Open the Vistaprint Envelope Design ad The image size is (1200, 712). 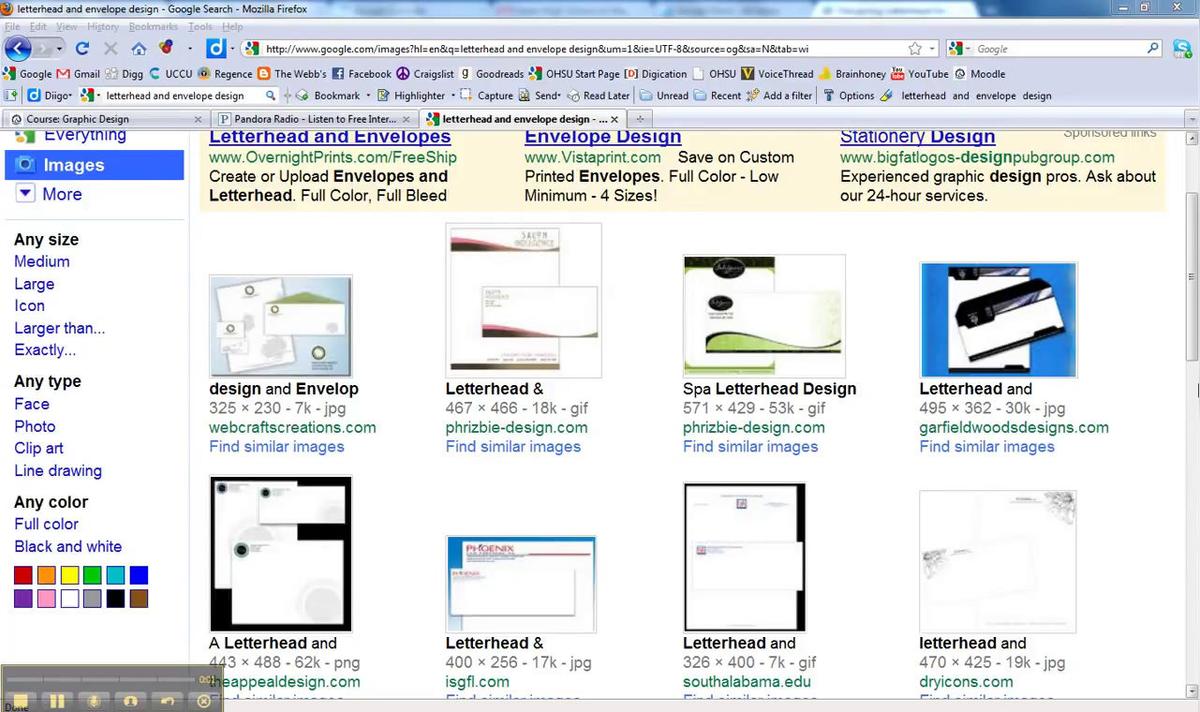603,137
